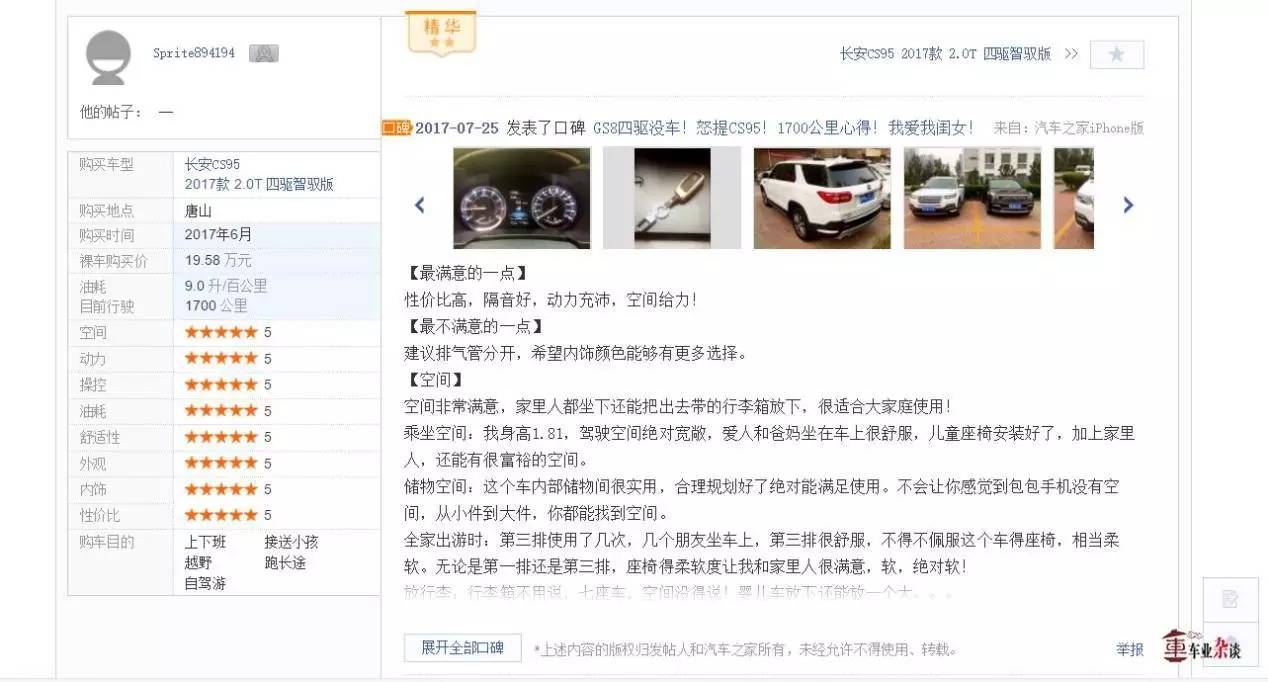Image resolution: width=1268 pixels, height=682 pixels.
Task: Click the 长安CS95 model link in sidebar
Action: tap(212, 164)
